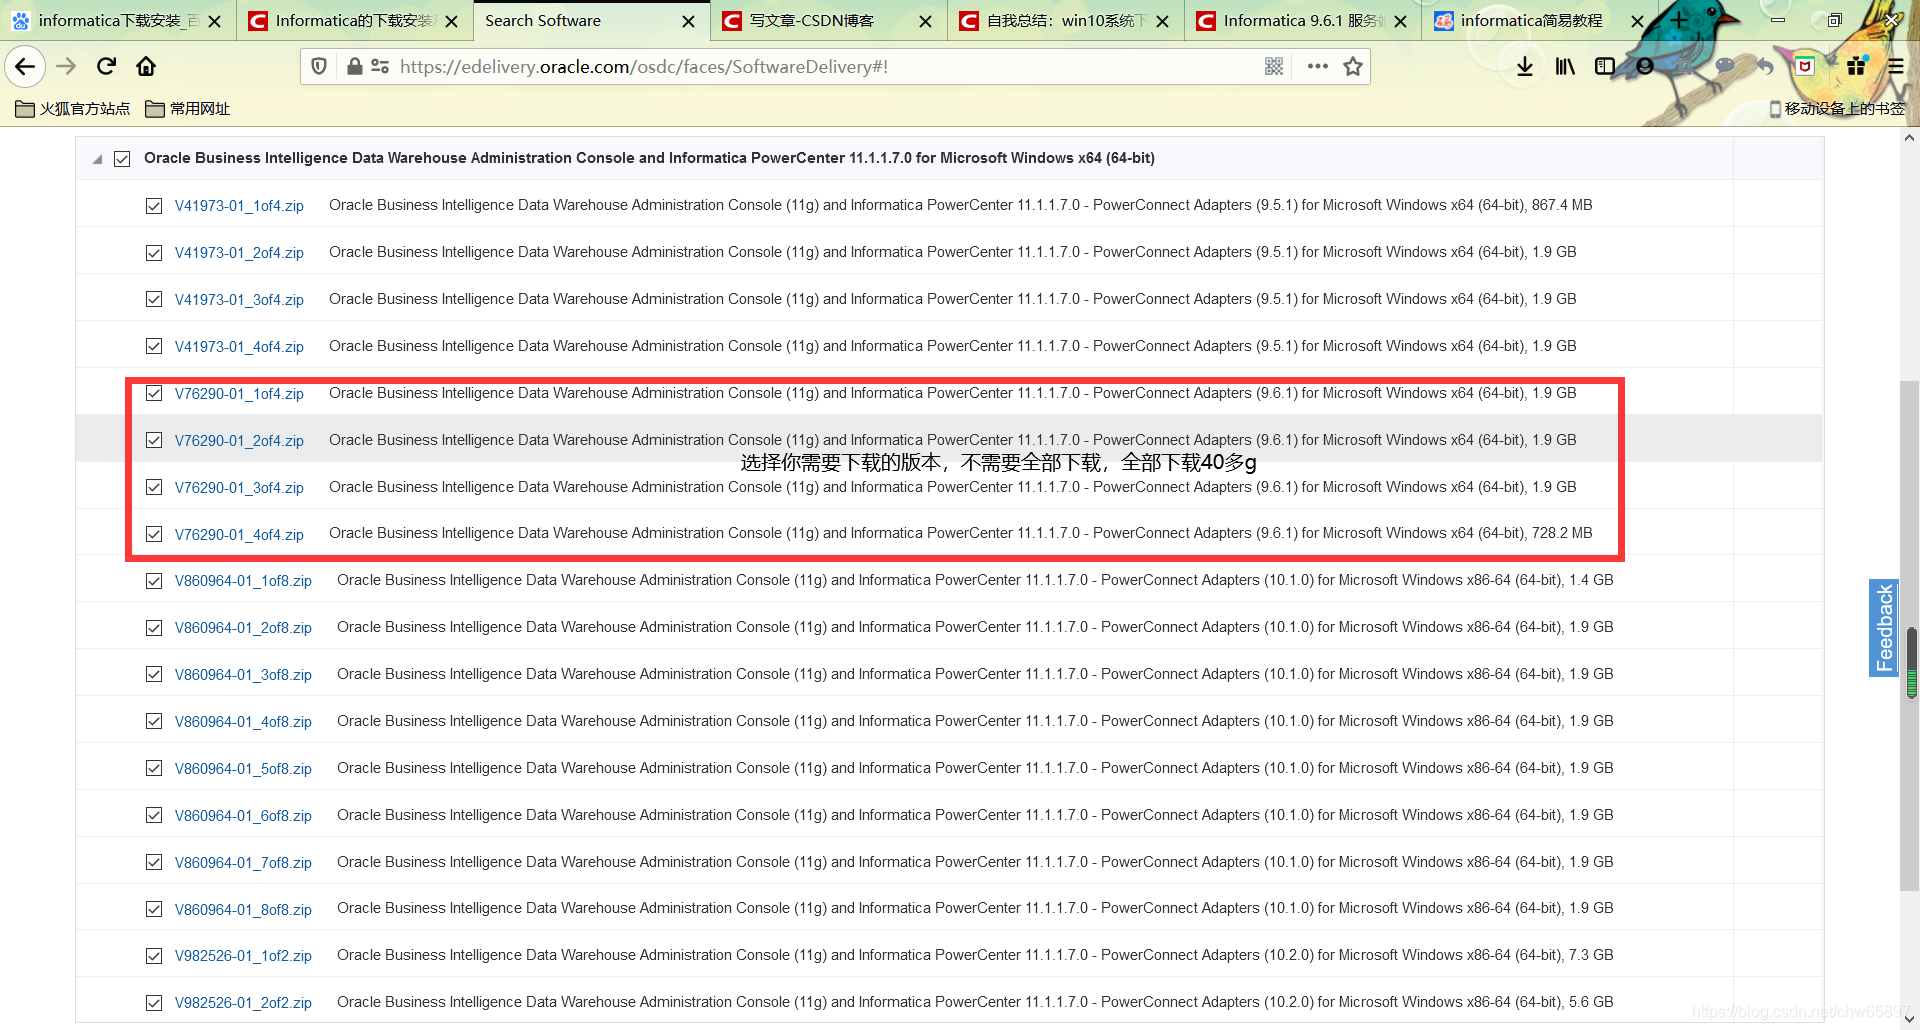Click the forward navigation arrow
The image size is (1920, 1030).
coord(66,66)
